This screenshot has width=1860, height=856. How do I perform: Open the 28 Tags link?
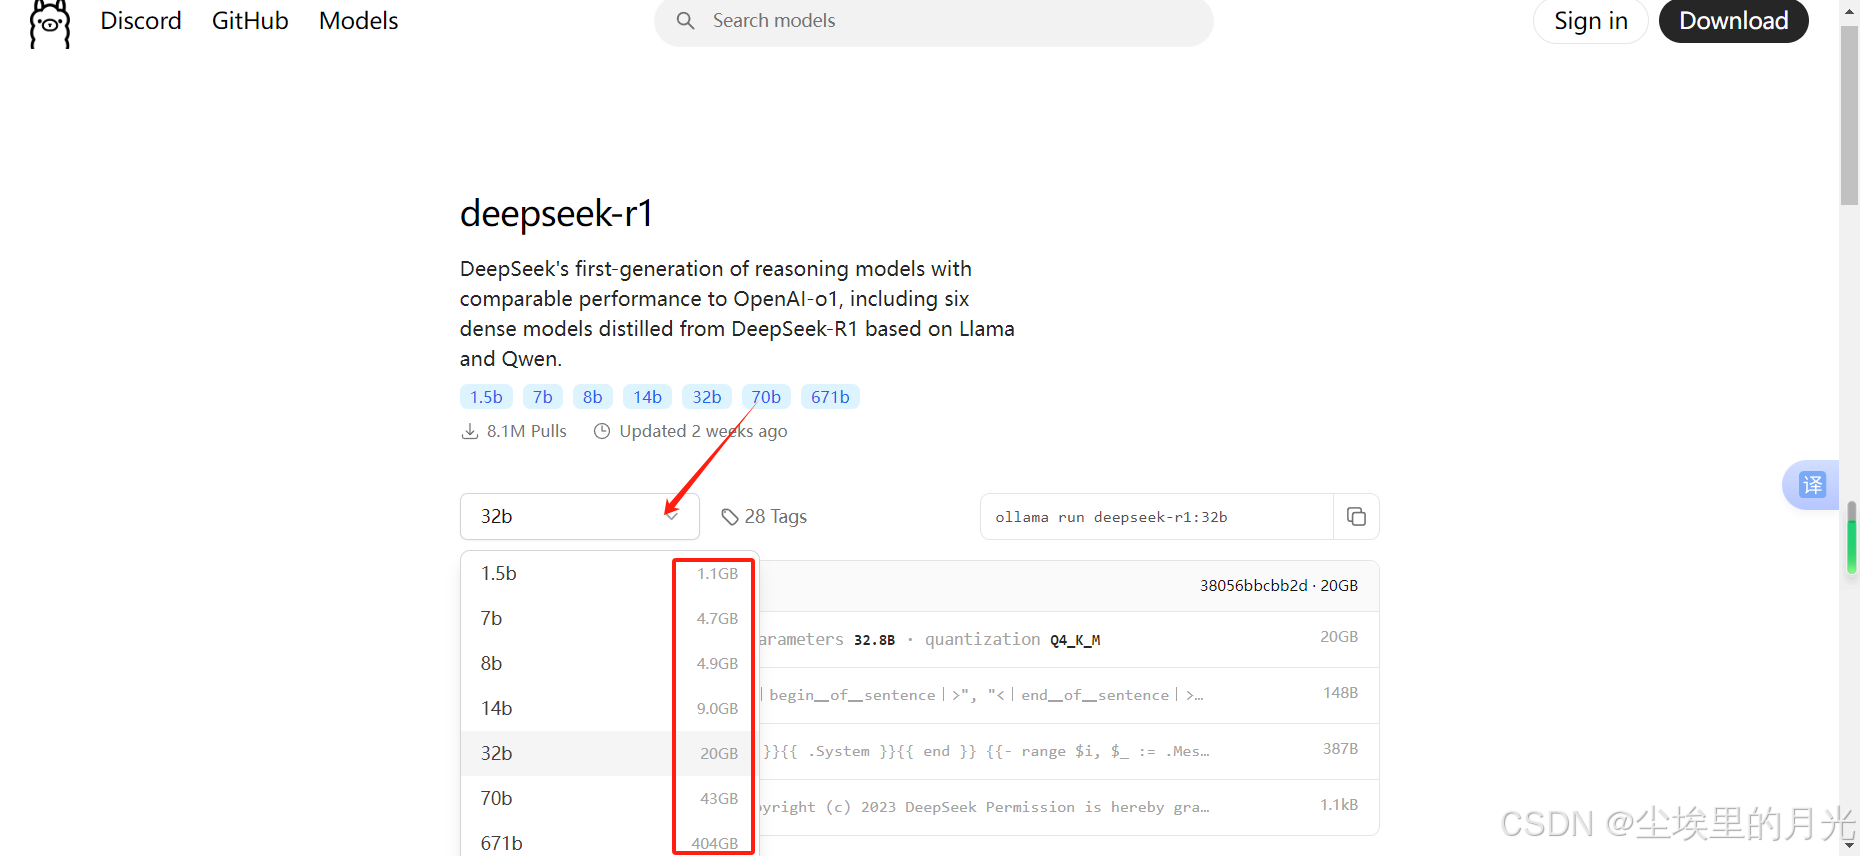click(x=765, y=517)
